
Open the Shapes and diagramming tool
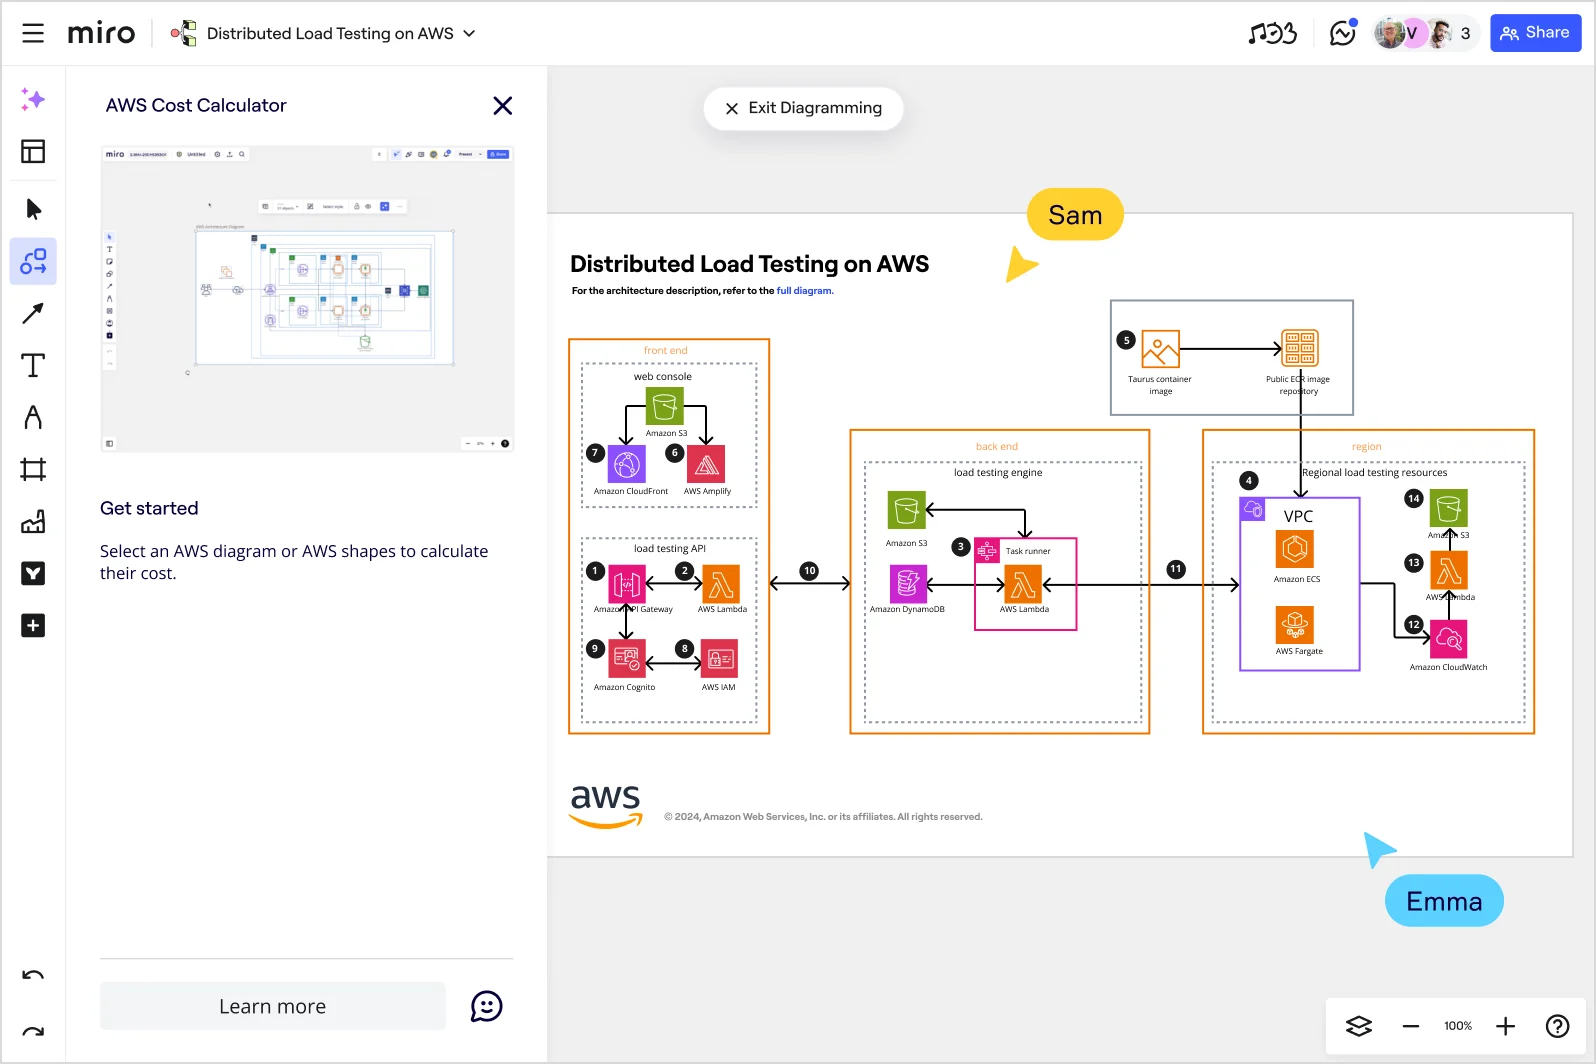pyautogui.click(x=33, y=261)
